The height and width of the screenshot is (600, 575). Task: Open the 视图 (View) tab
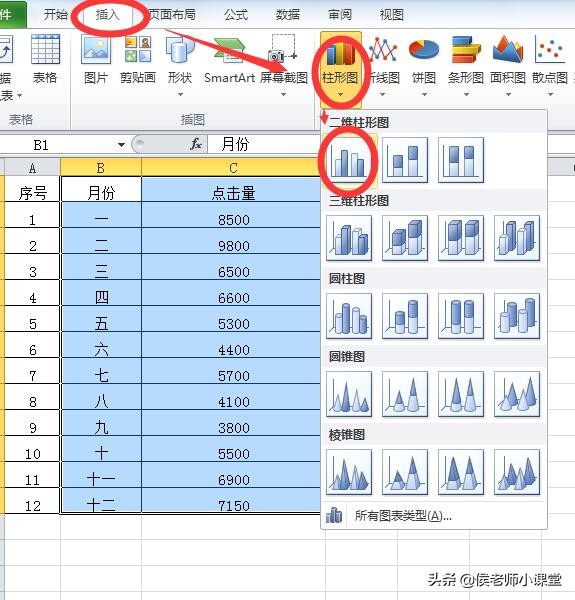click(391, 15)
